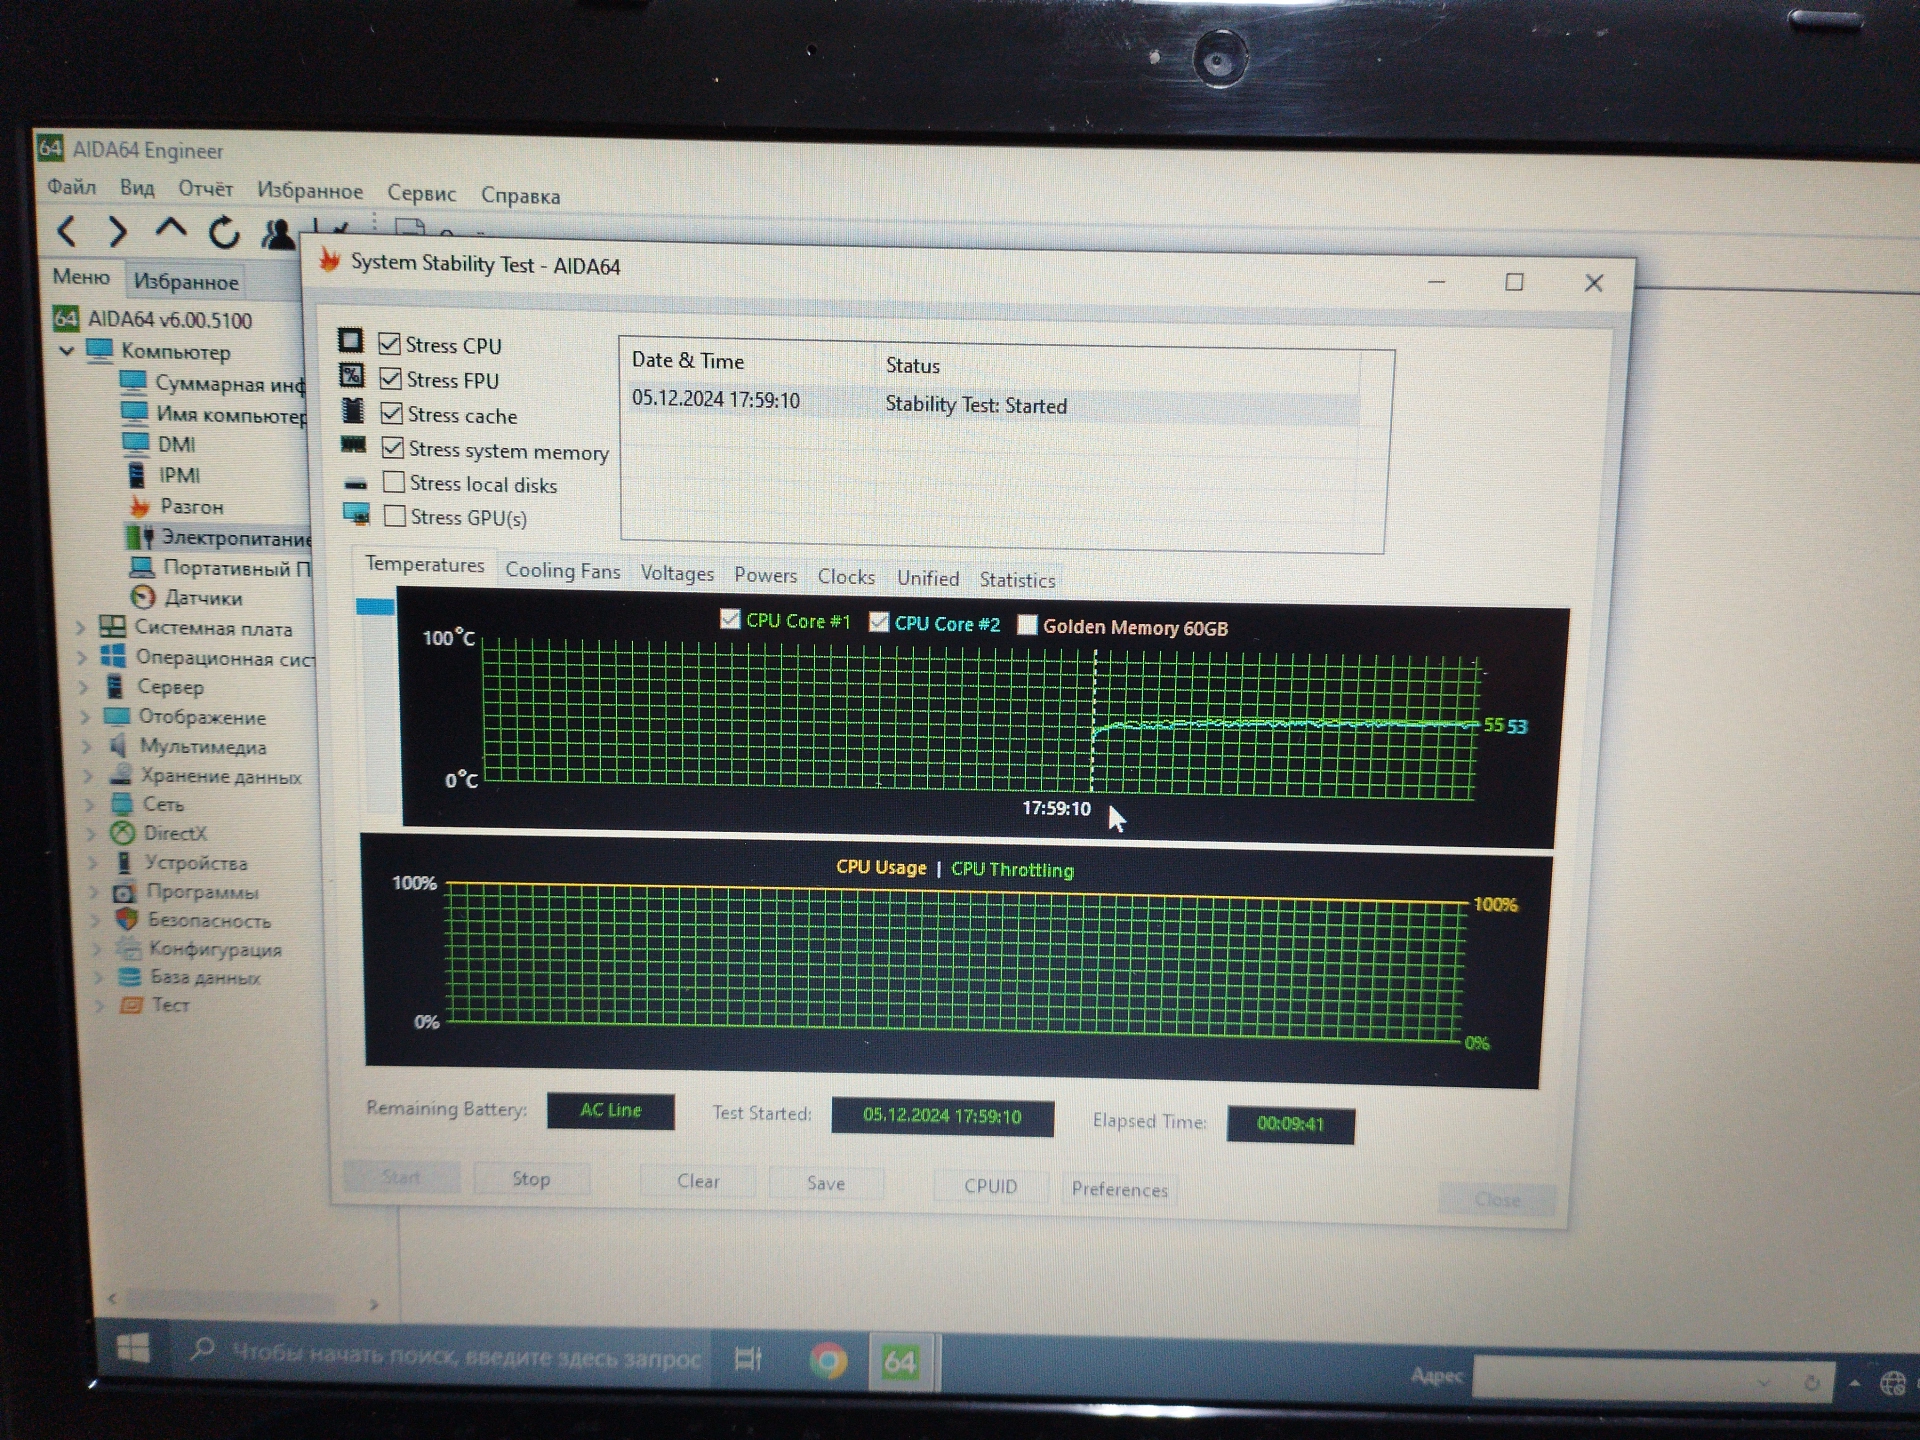1920x1440 pixels.
Task: Uncheck Stress cache
Action: 392,413
